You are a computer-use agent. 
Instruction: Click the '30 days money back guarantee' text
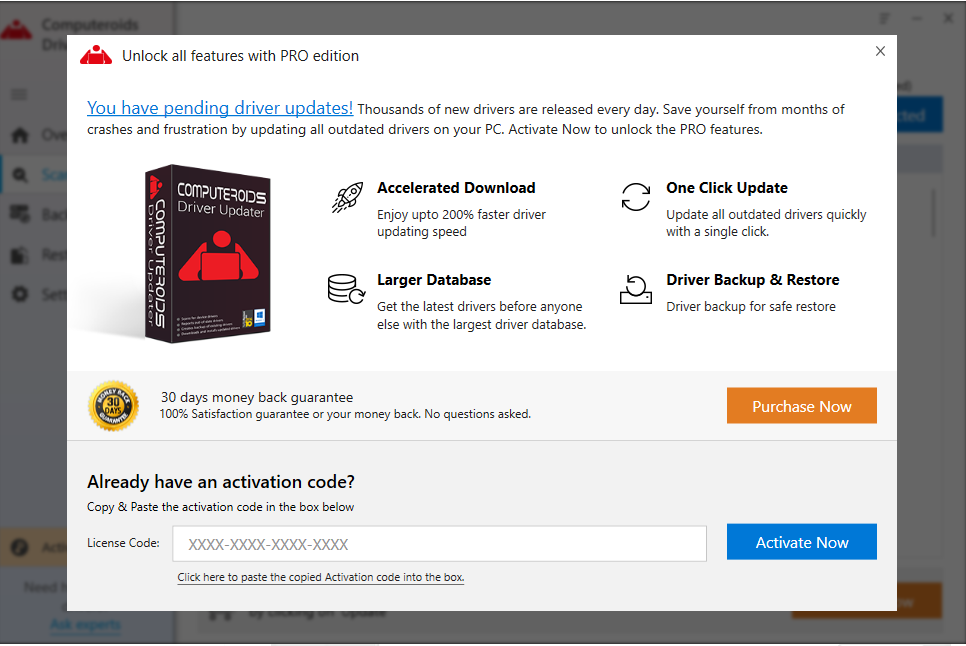[x=257, y=397]
